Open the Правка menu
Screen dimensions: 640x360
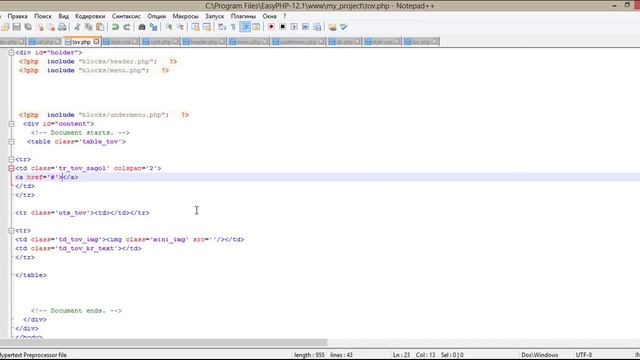[x=17, y=16]
